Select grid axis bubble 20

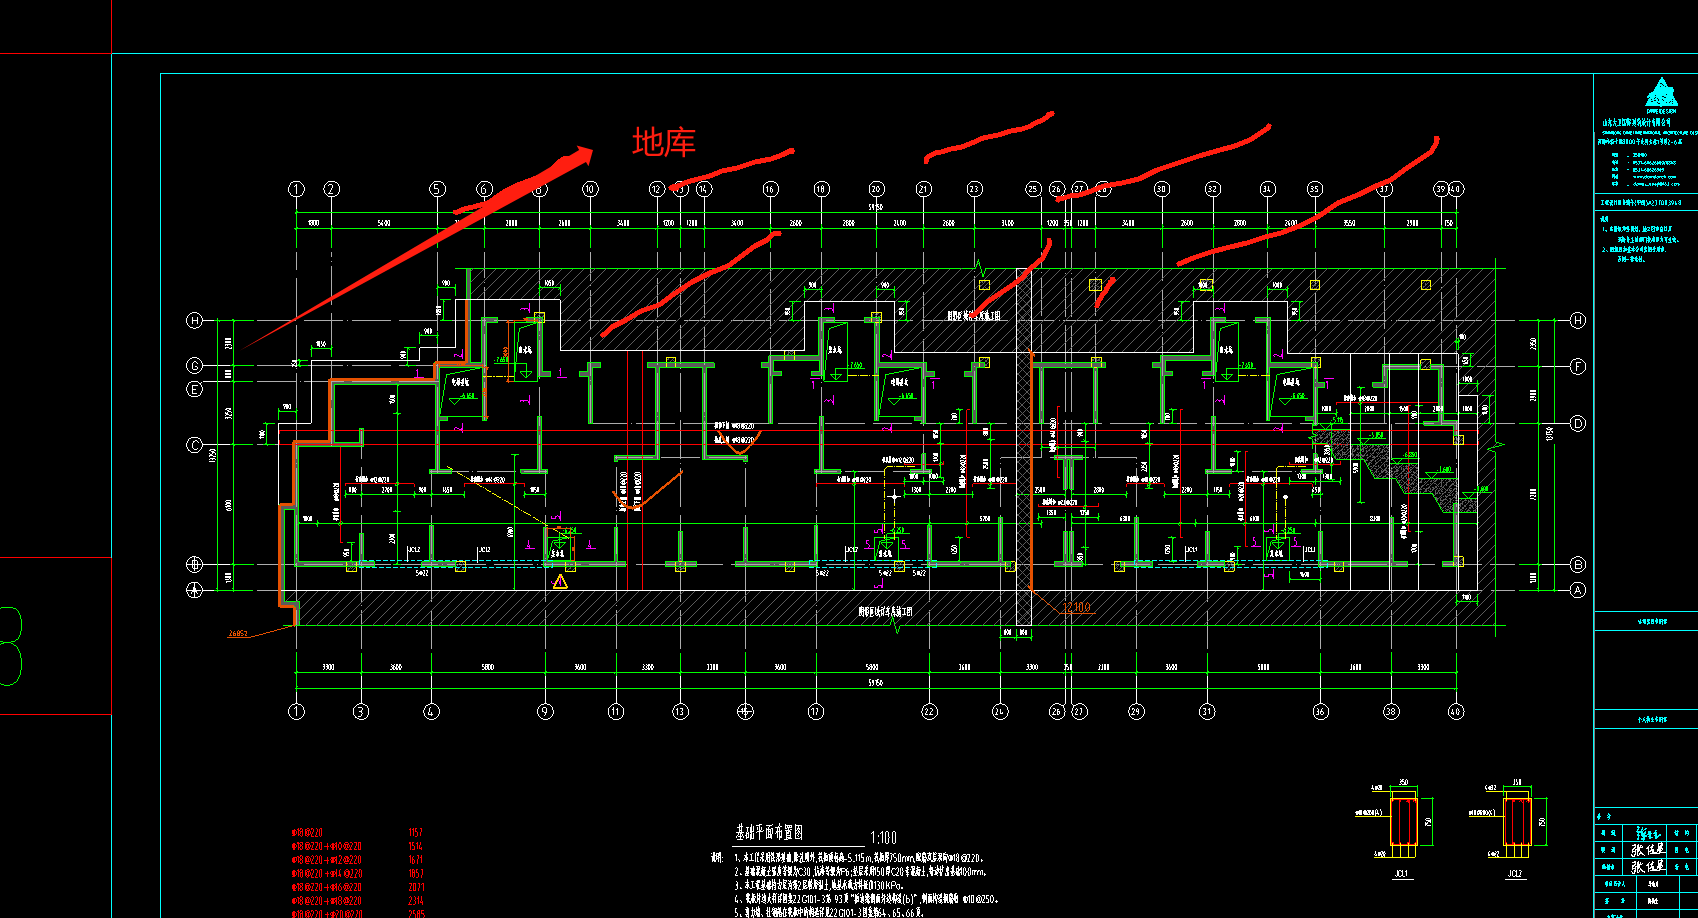tap(876, 189)
